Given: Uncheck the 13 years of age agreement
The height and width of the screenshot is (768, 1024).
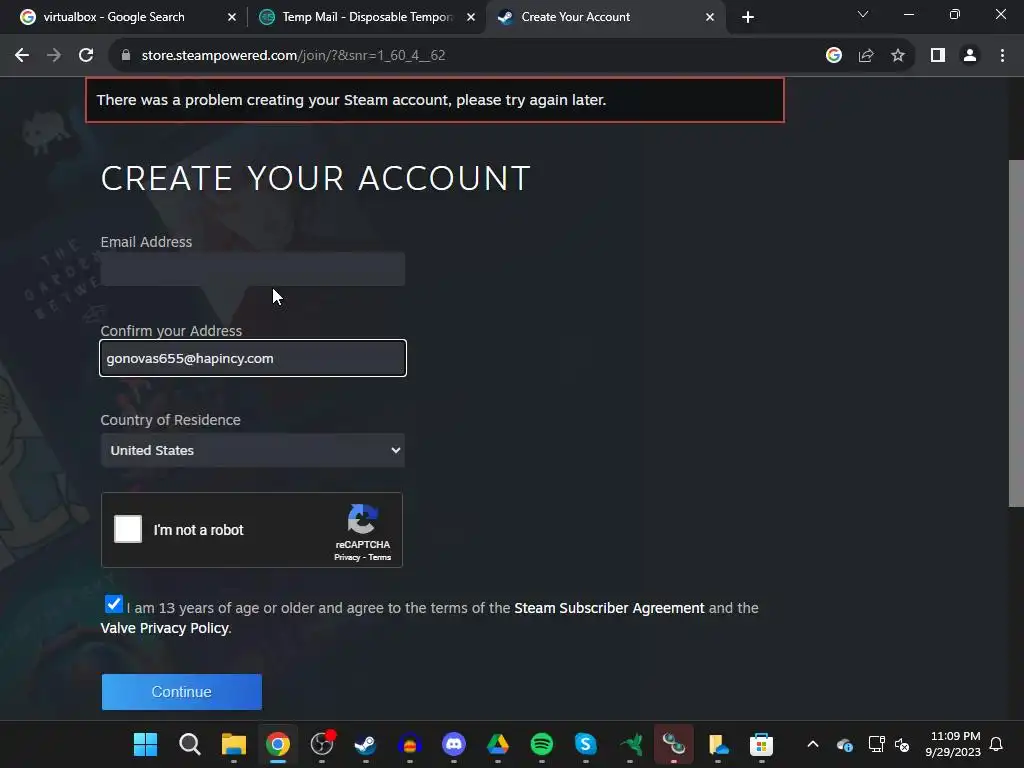Looking at the screenshot, I should [x=114, y=604].
